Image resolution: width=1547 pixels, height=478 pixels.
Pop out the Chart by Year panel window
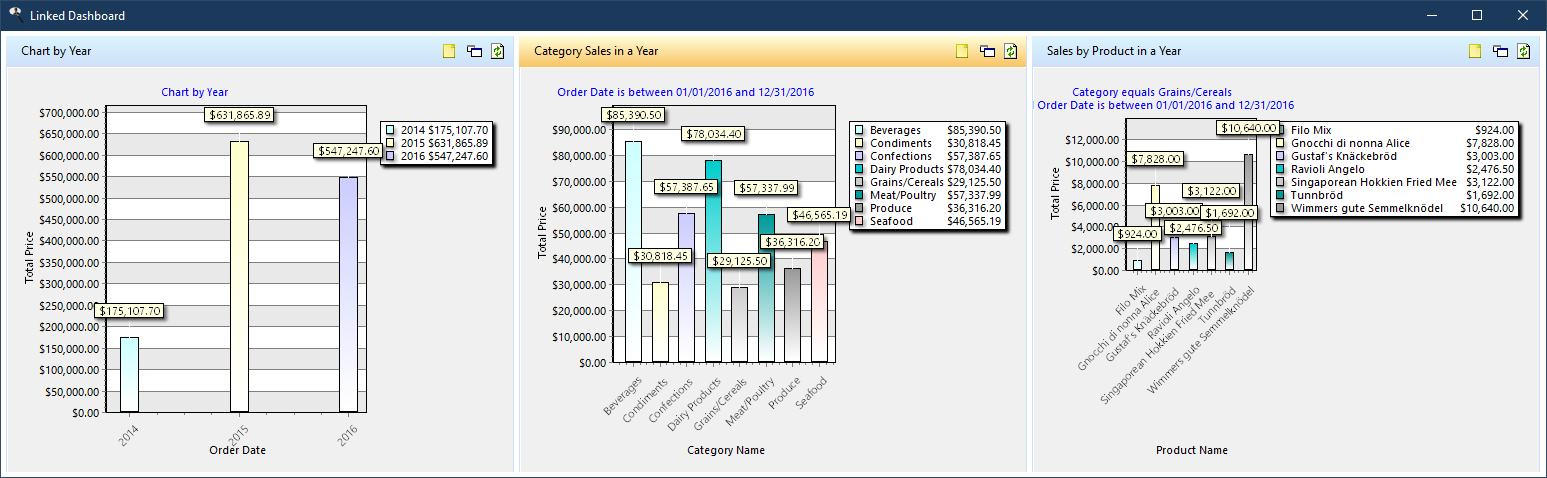point(474,51)
